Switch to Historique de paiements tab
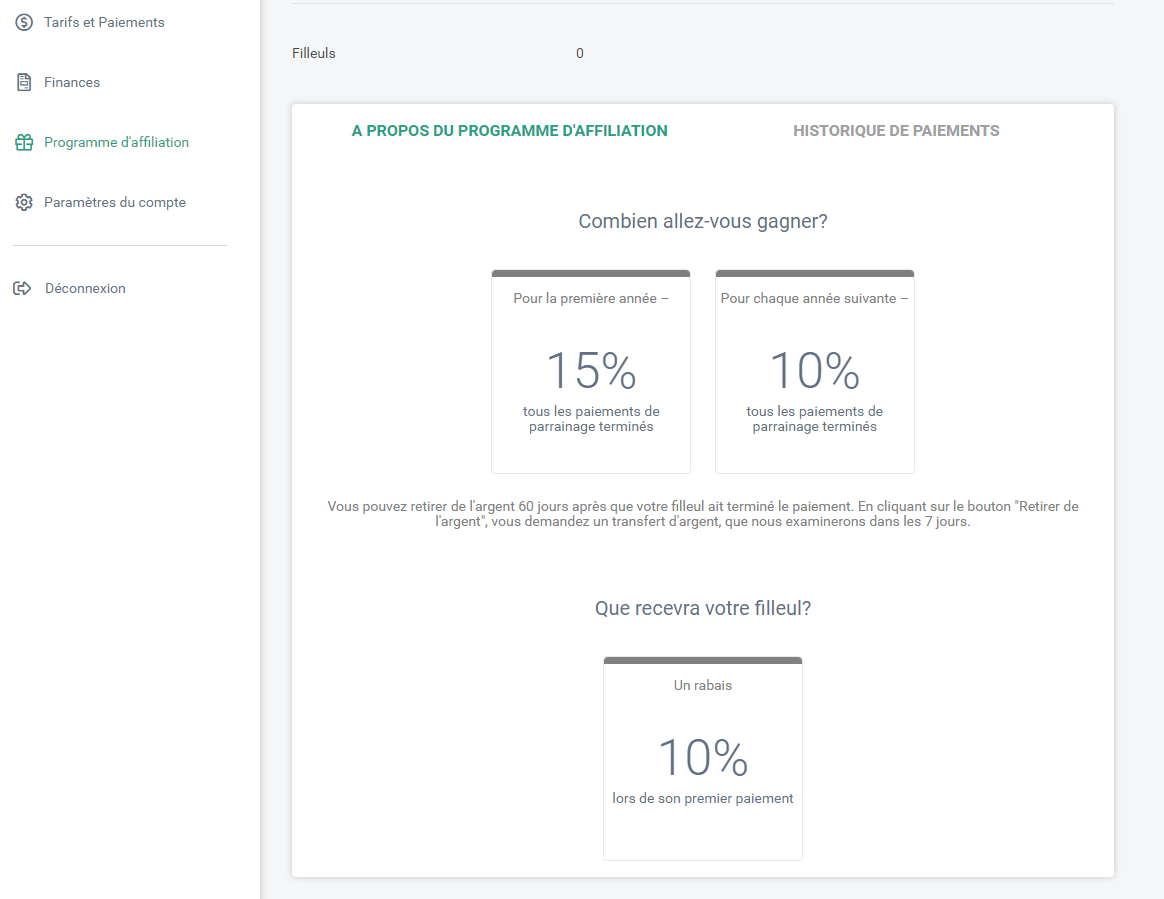The image size is (1164, 899). pos(896,131)
